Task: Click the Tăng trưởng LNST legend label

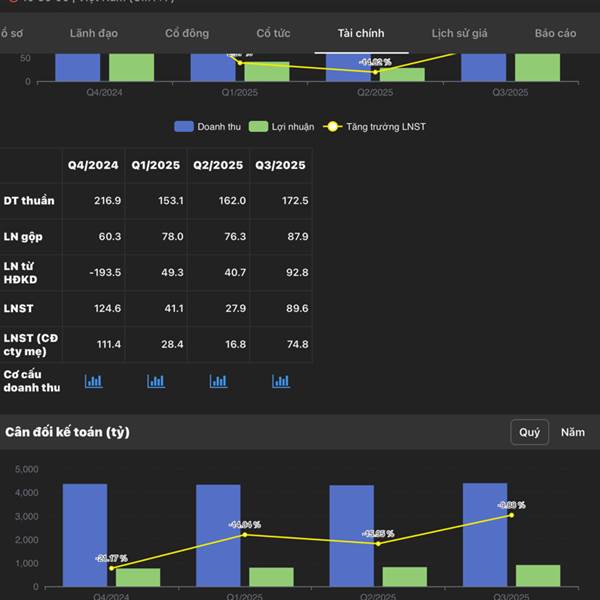Action: tap(386, 127)
